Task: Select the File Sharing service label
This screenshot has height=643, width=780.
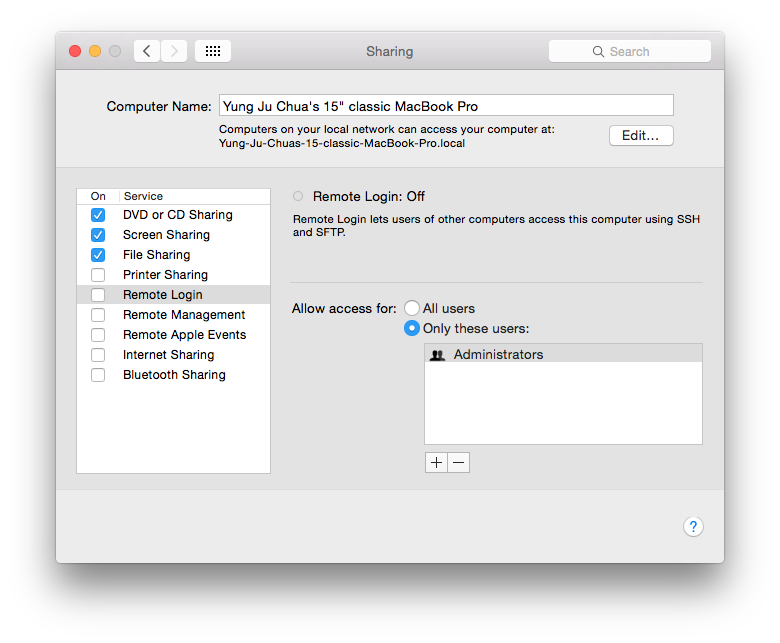Action: 157,255
